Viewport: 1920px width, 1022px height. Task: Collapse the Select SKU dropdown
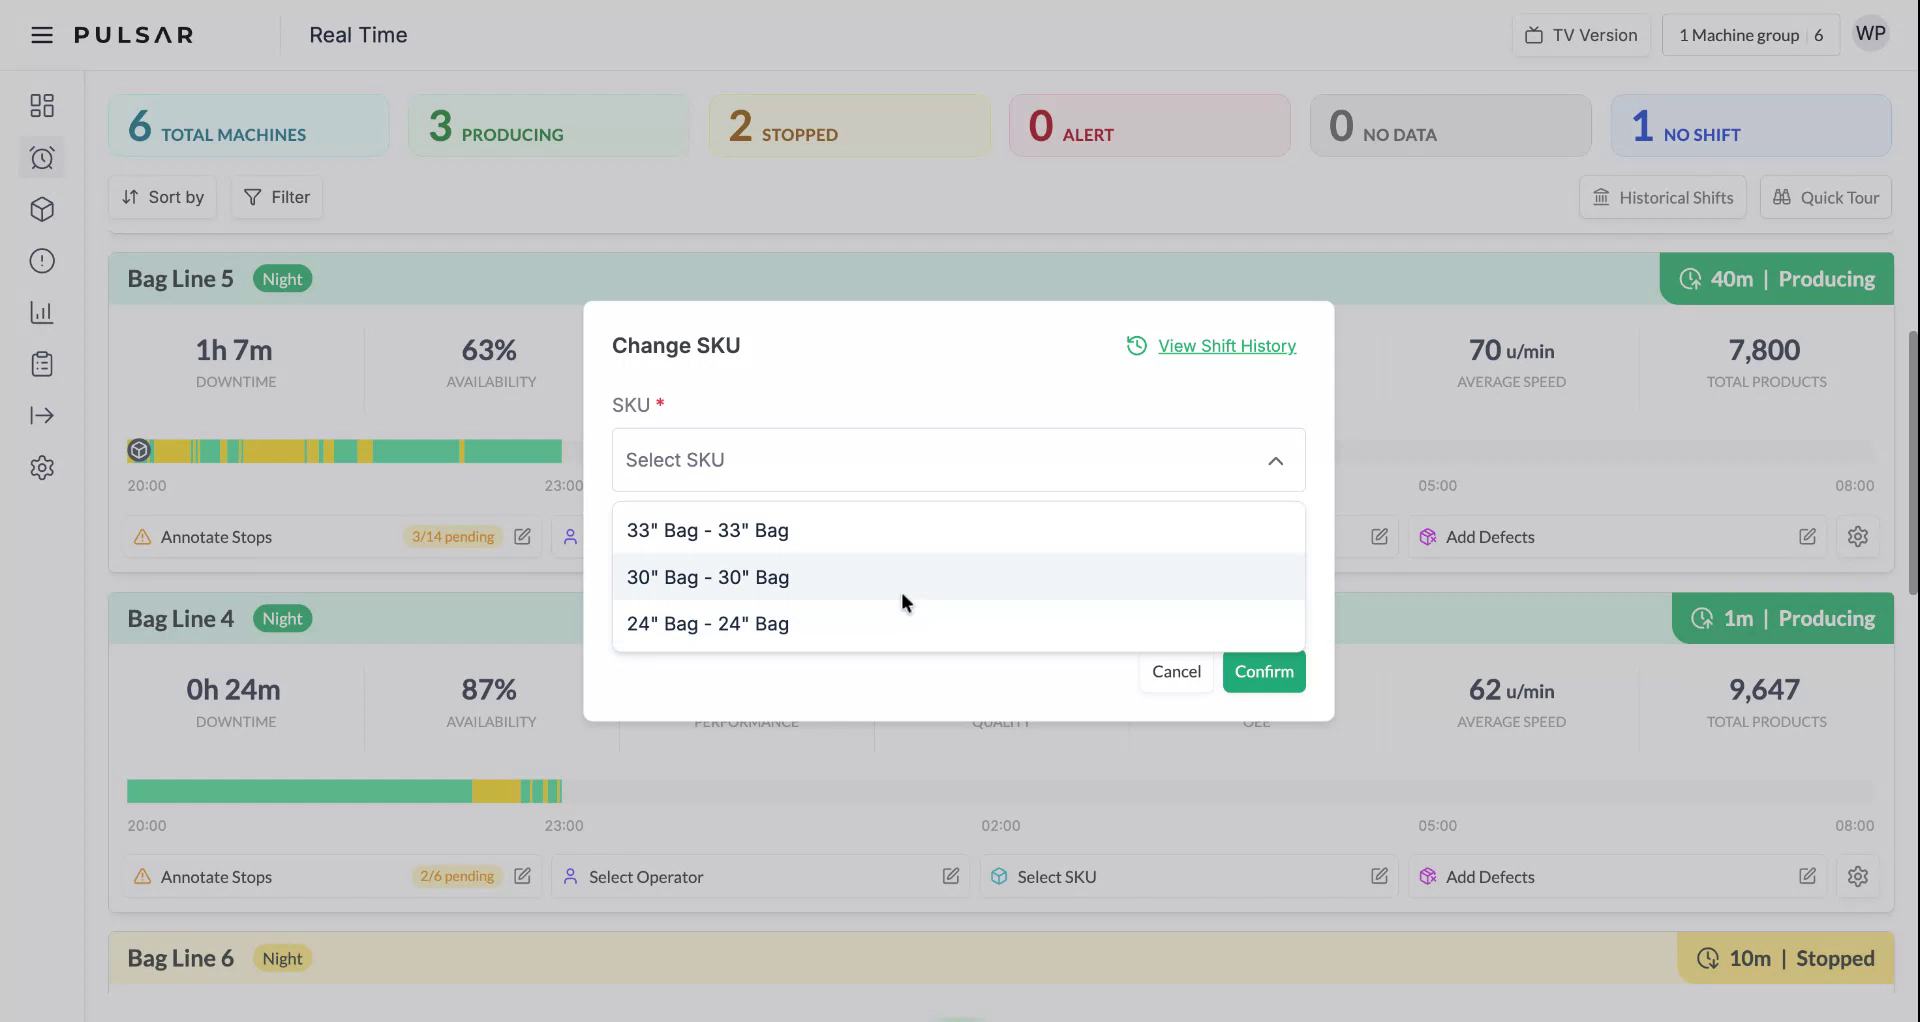pos(1276,460)
